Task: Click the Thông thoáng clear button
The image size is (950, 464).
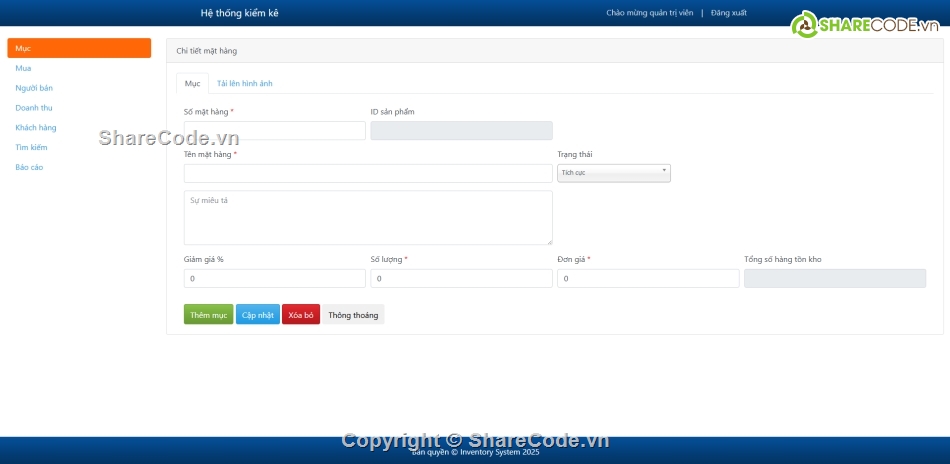Action: pyautogui.click(x=353, y=315)
